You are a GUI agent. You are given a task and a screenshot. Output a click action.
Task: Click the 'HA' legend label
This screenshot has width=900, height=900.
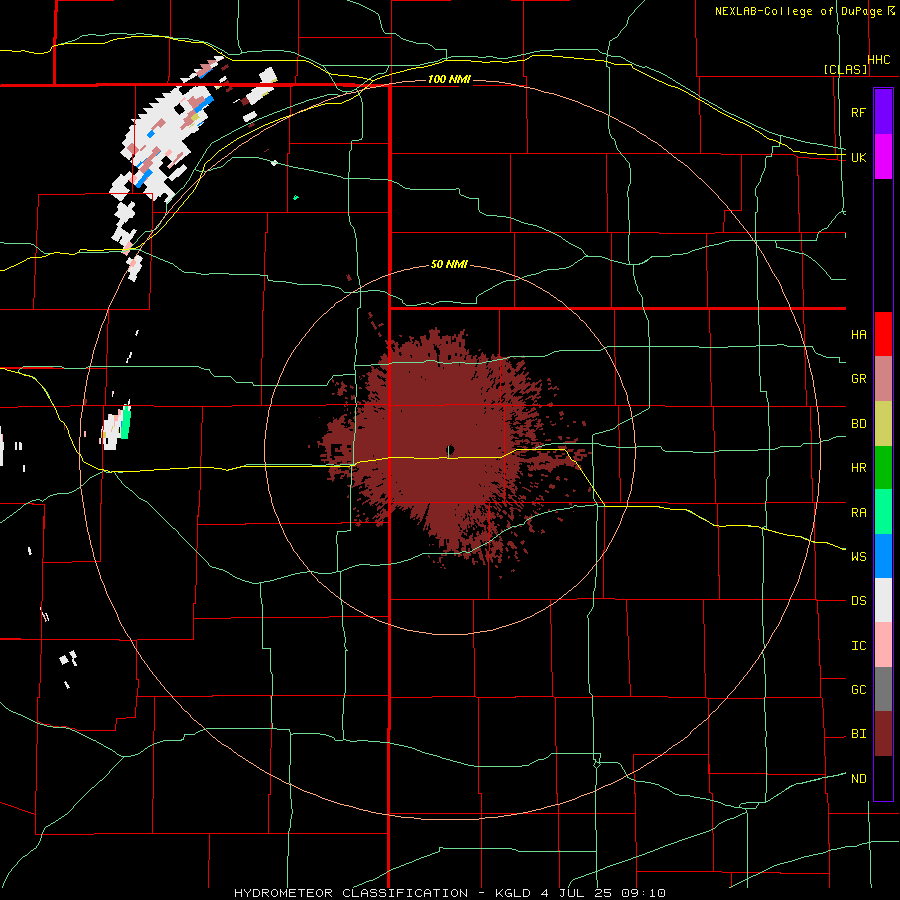(858, 334)
